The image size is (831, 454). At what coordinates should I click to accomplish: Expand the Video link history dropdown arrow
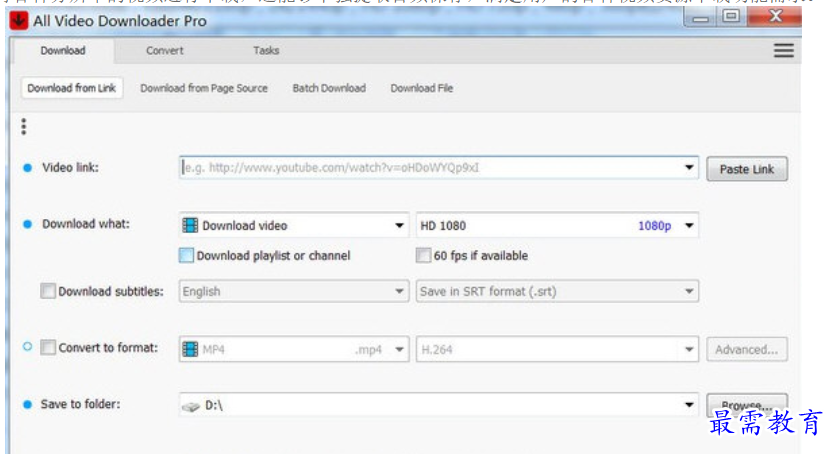click(689, 167)
